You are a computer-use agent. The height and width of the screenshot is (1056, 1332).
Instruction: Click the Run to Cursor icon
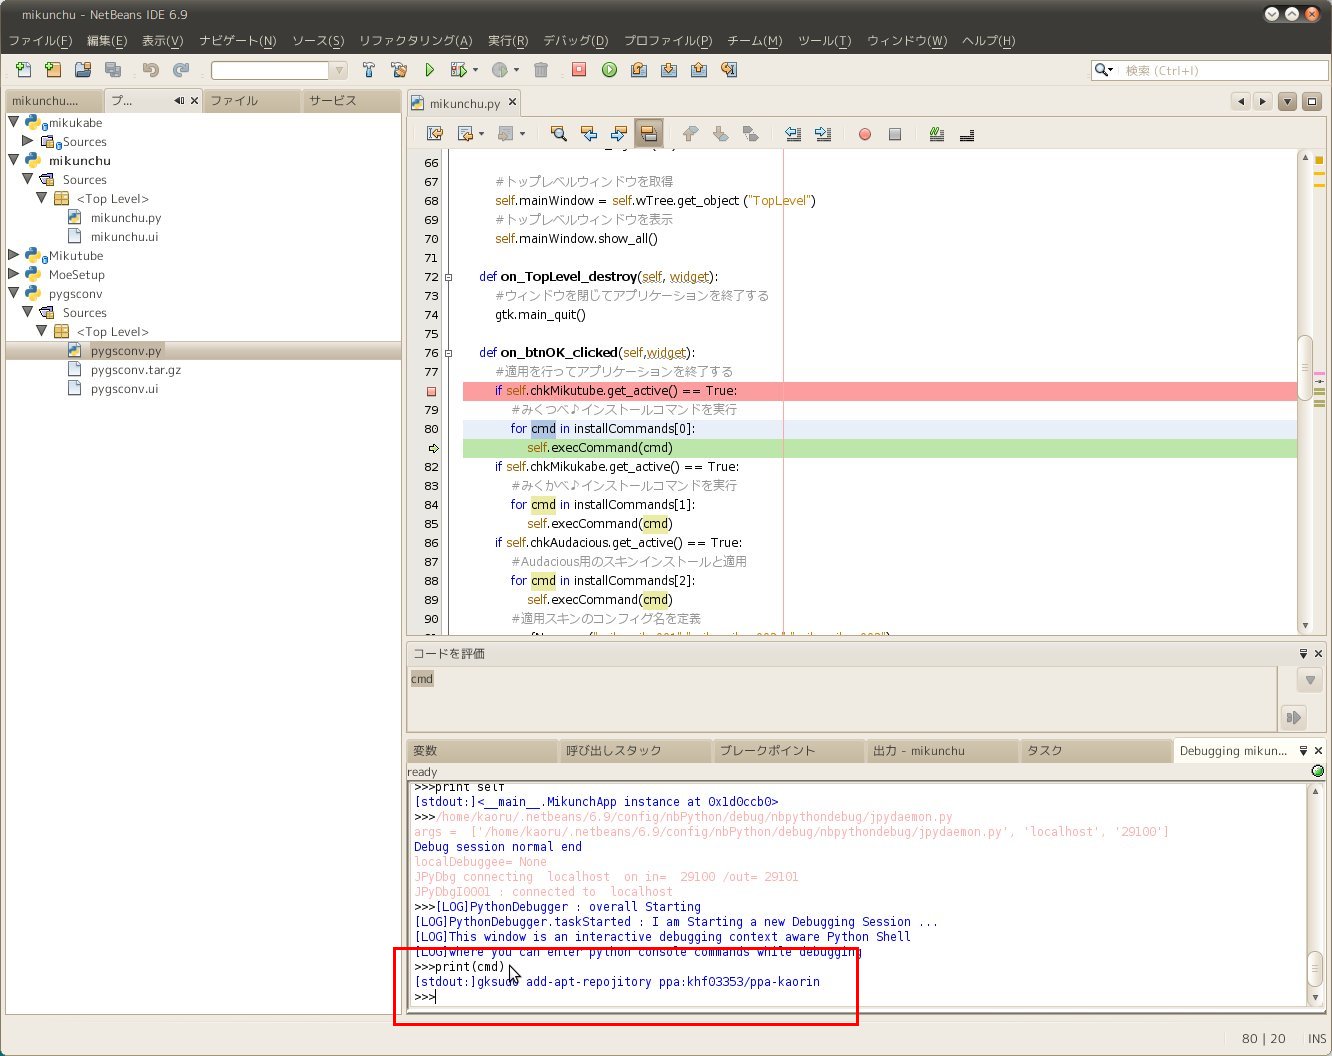coord(729,70)
